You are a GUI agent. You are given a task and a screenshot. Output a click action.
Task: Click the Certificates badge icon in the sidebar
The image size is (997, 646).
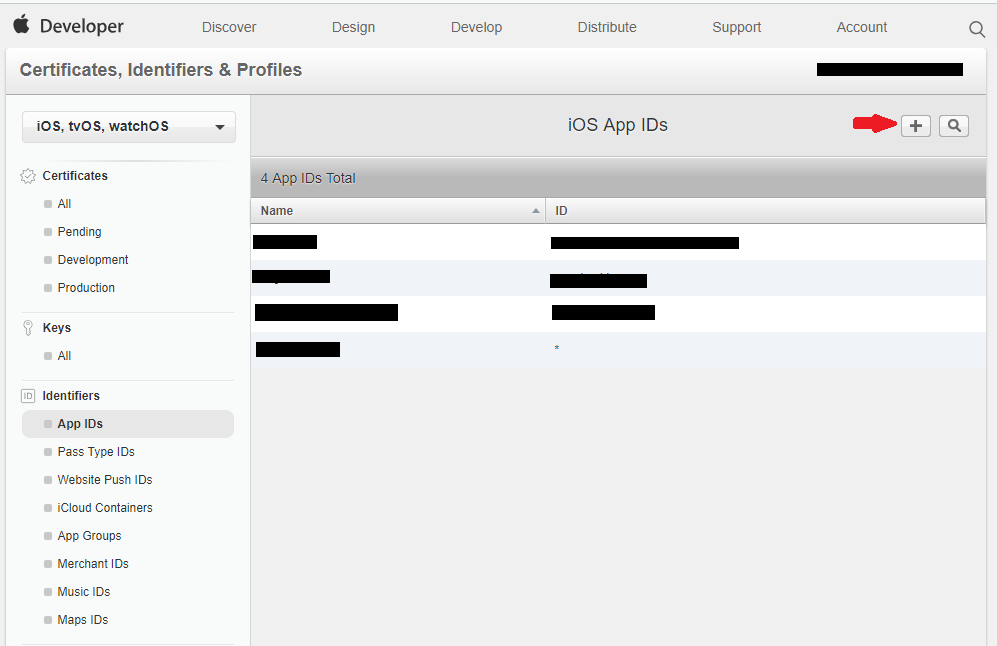(27, 174)
